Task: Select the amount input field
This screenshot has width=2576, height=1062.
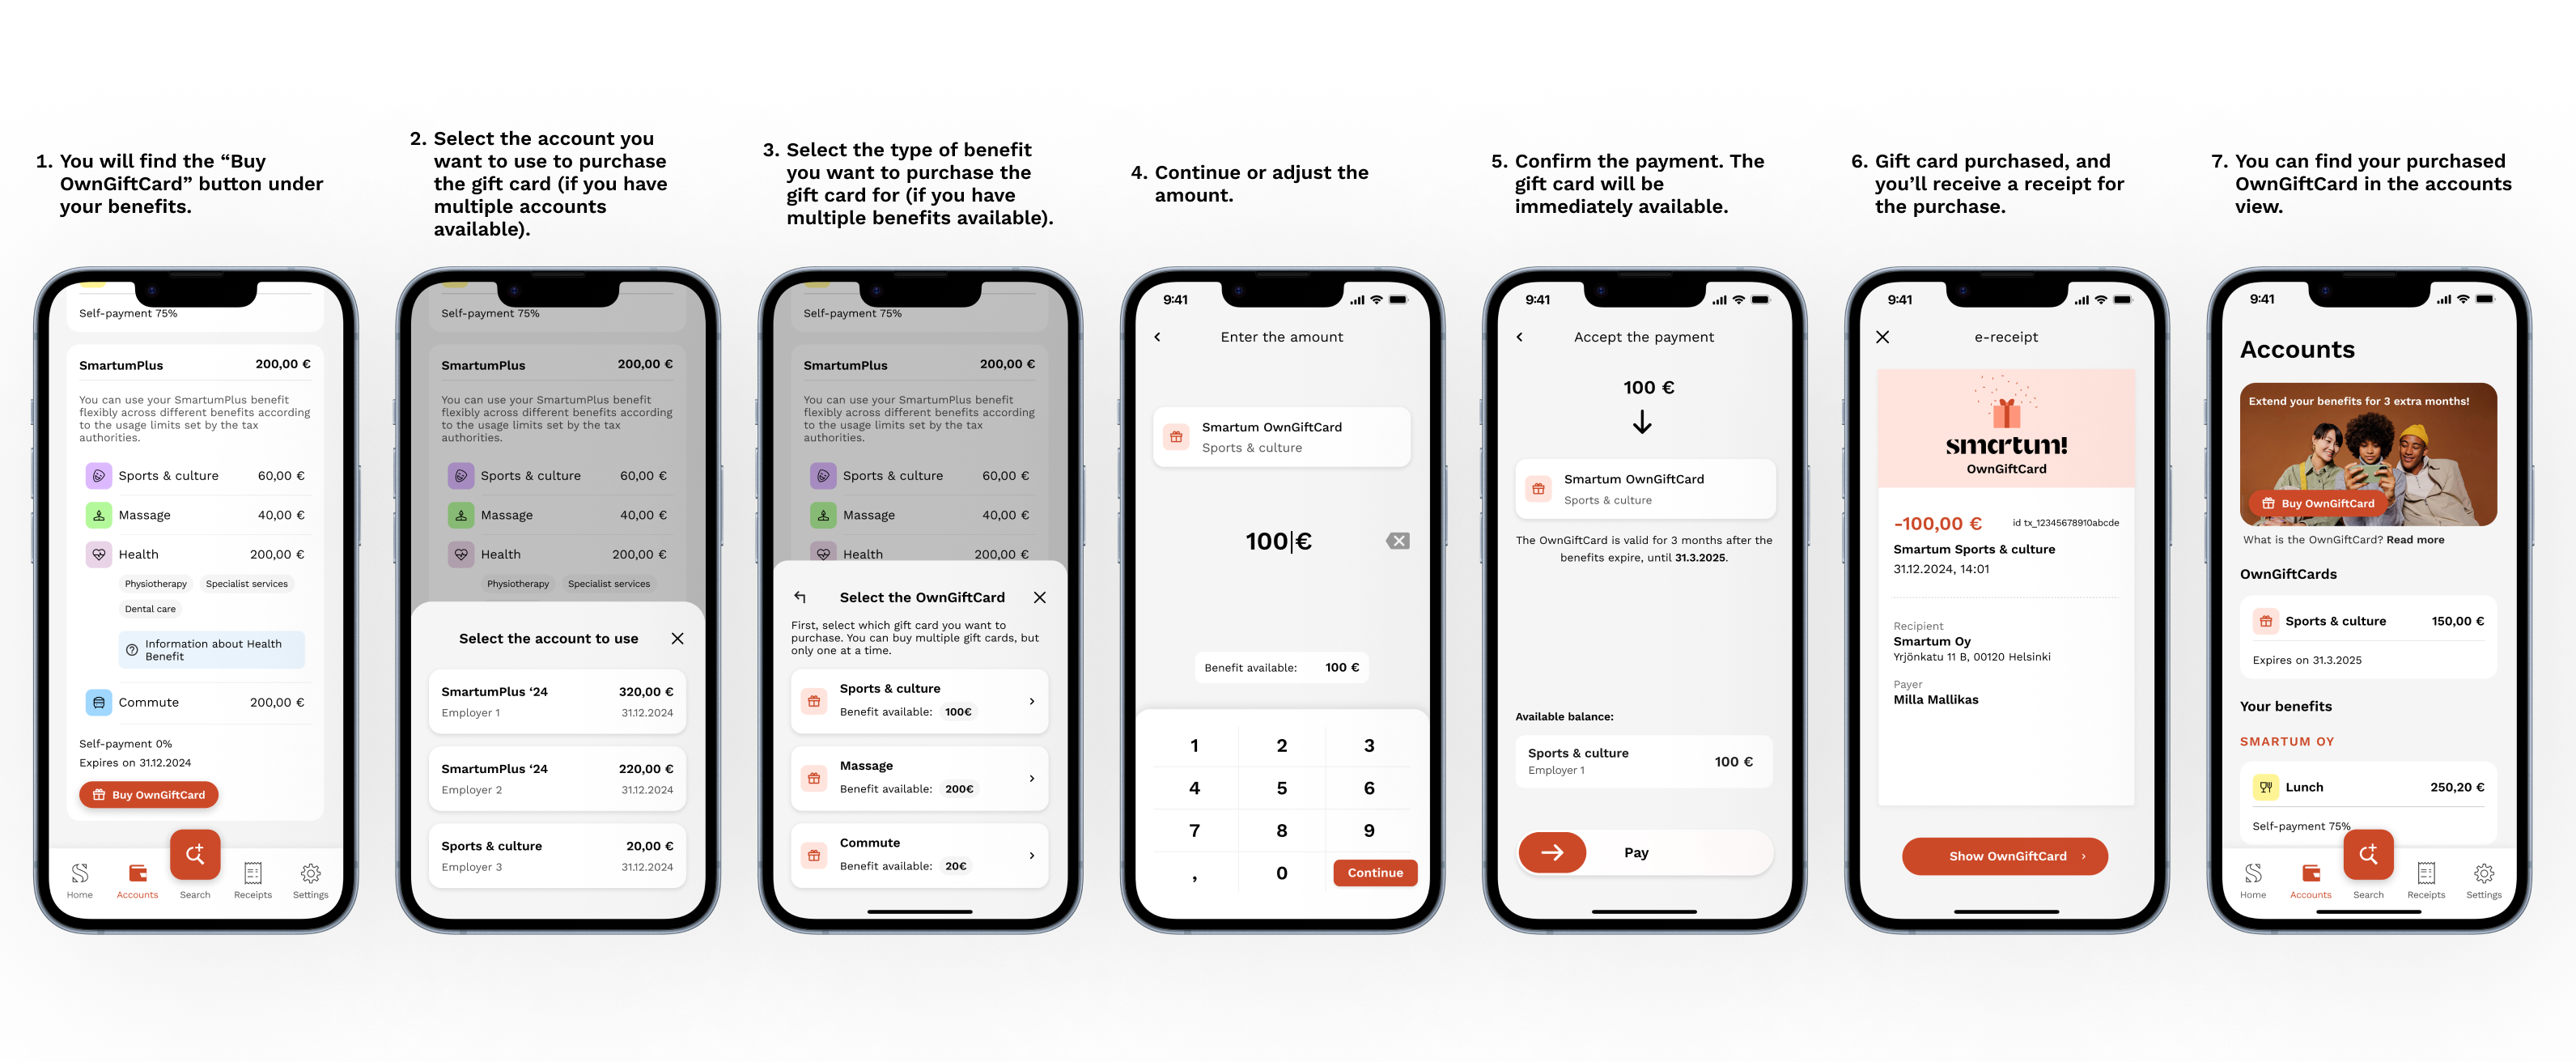Action: click(x=1278, y=539)
